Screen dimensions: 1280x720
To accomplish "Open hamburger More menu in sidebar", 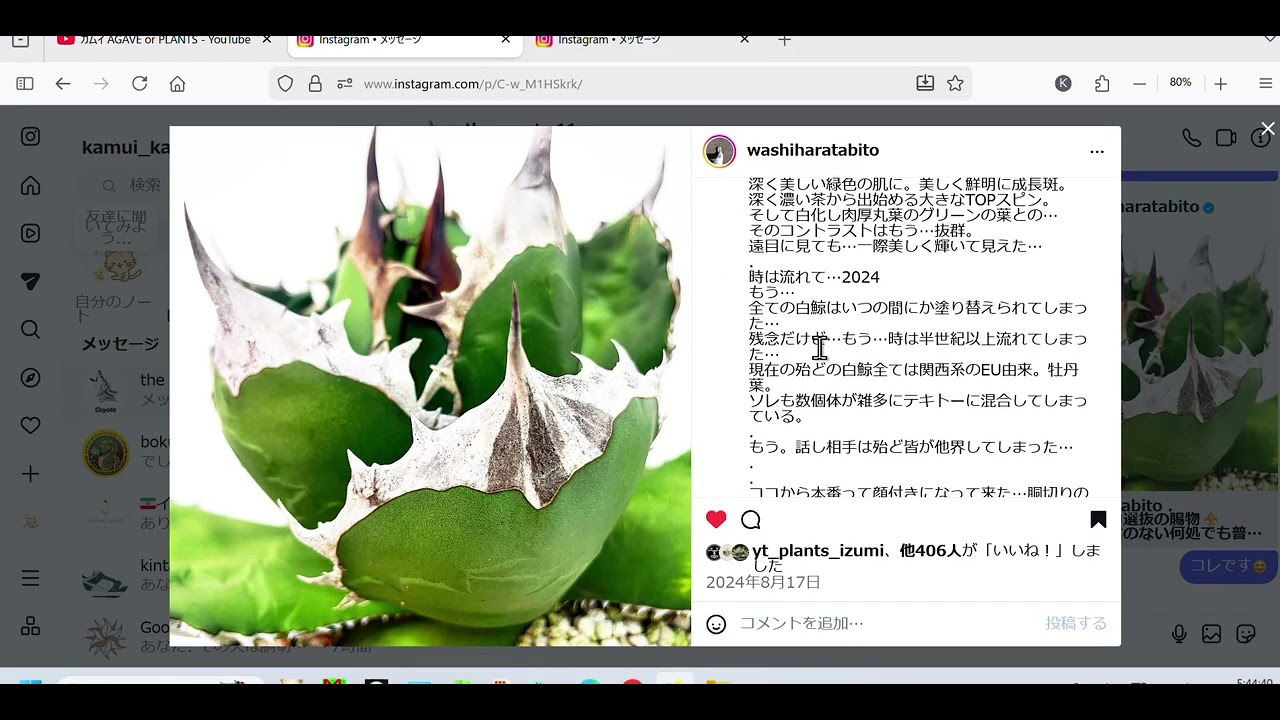I will click(x=31, y=578).
